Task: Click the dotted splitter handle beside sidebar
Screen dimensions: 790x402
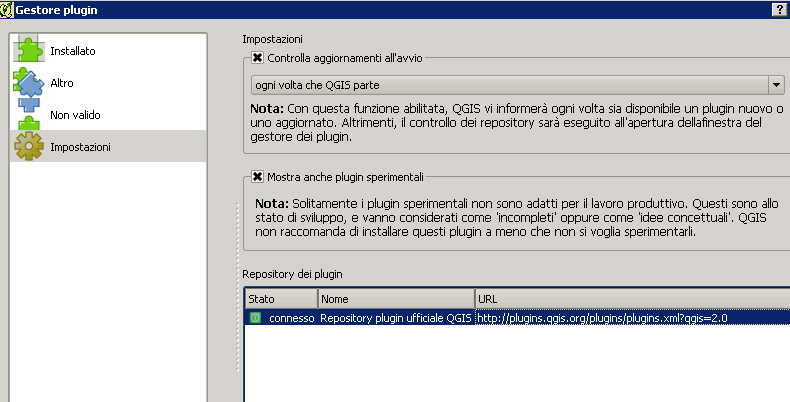Action: click(x=236, y=300)
